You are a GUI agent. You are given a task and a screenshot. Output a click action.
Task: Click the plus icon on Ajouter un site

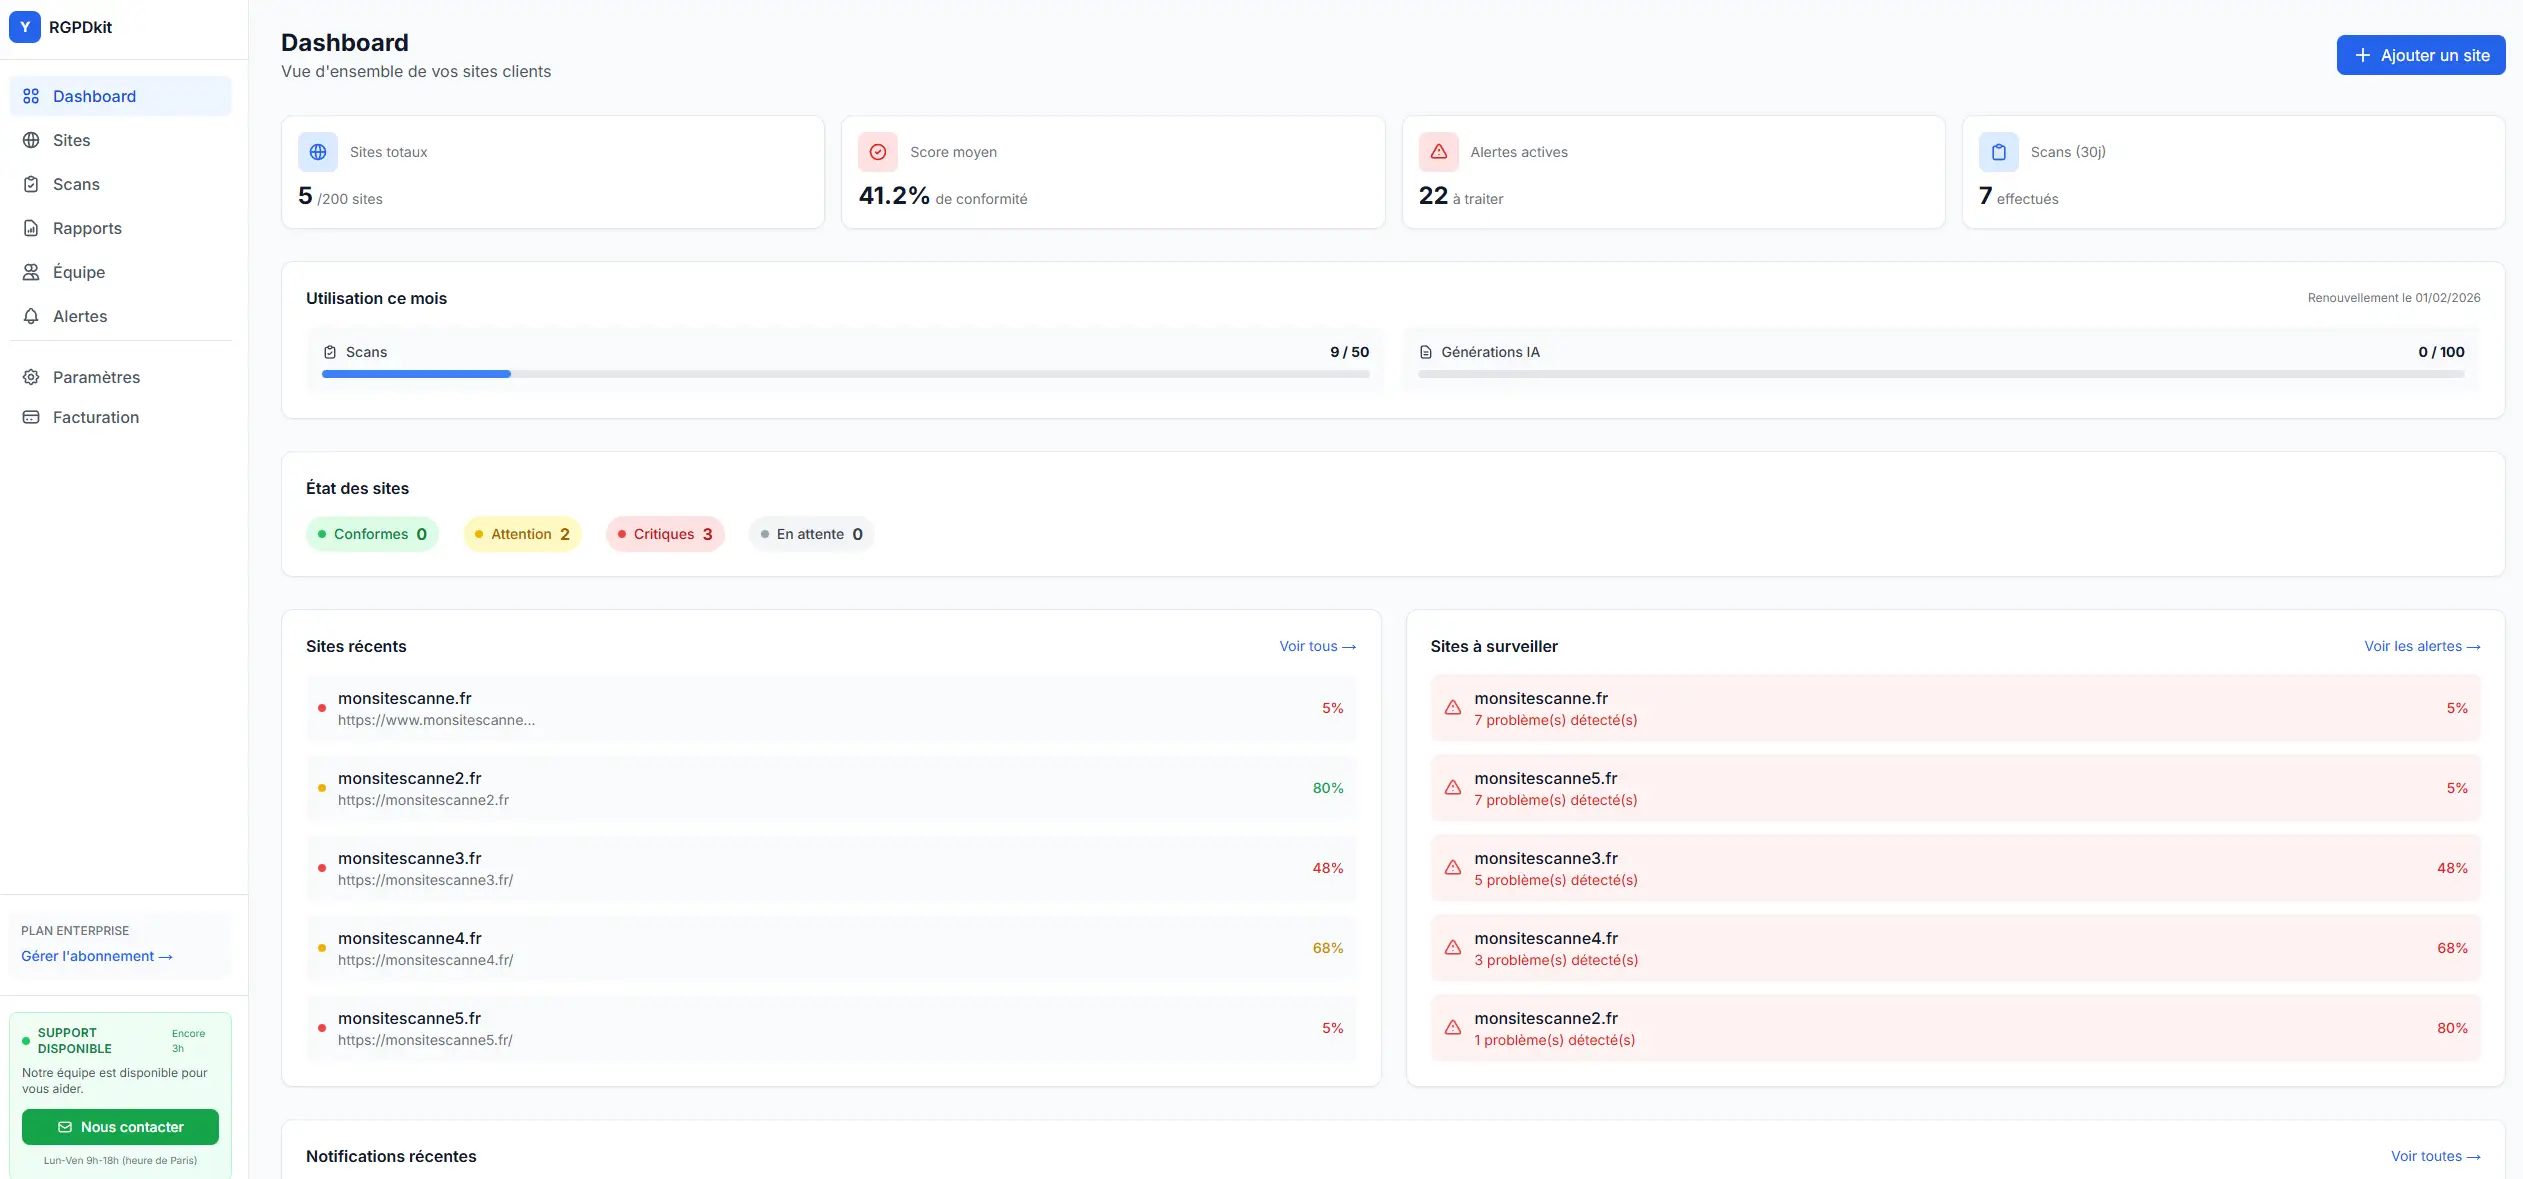[2363, 56]
